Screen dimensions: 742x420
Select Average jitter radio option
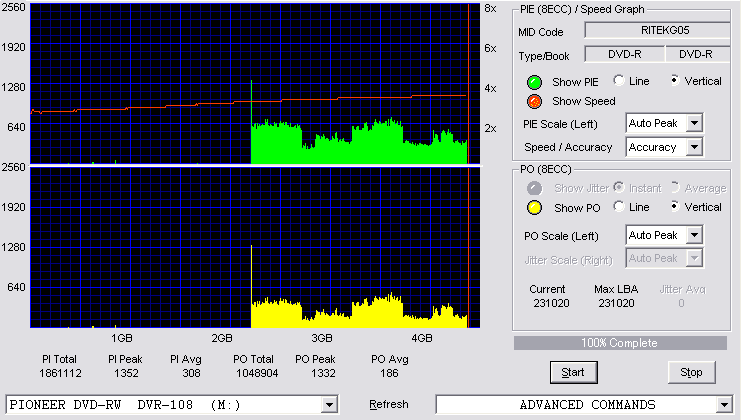(x=675, y=187)
